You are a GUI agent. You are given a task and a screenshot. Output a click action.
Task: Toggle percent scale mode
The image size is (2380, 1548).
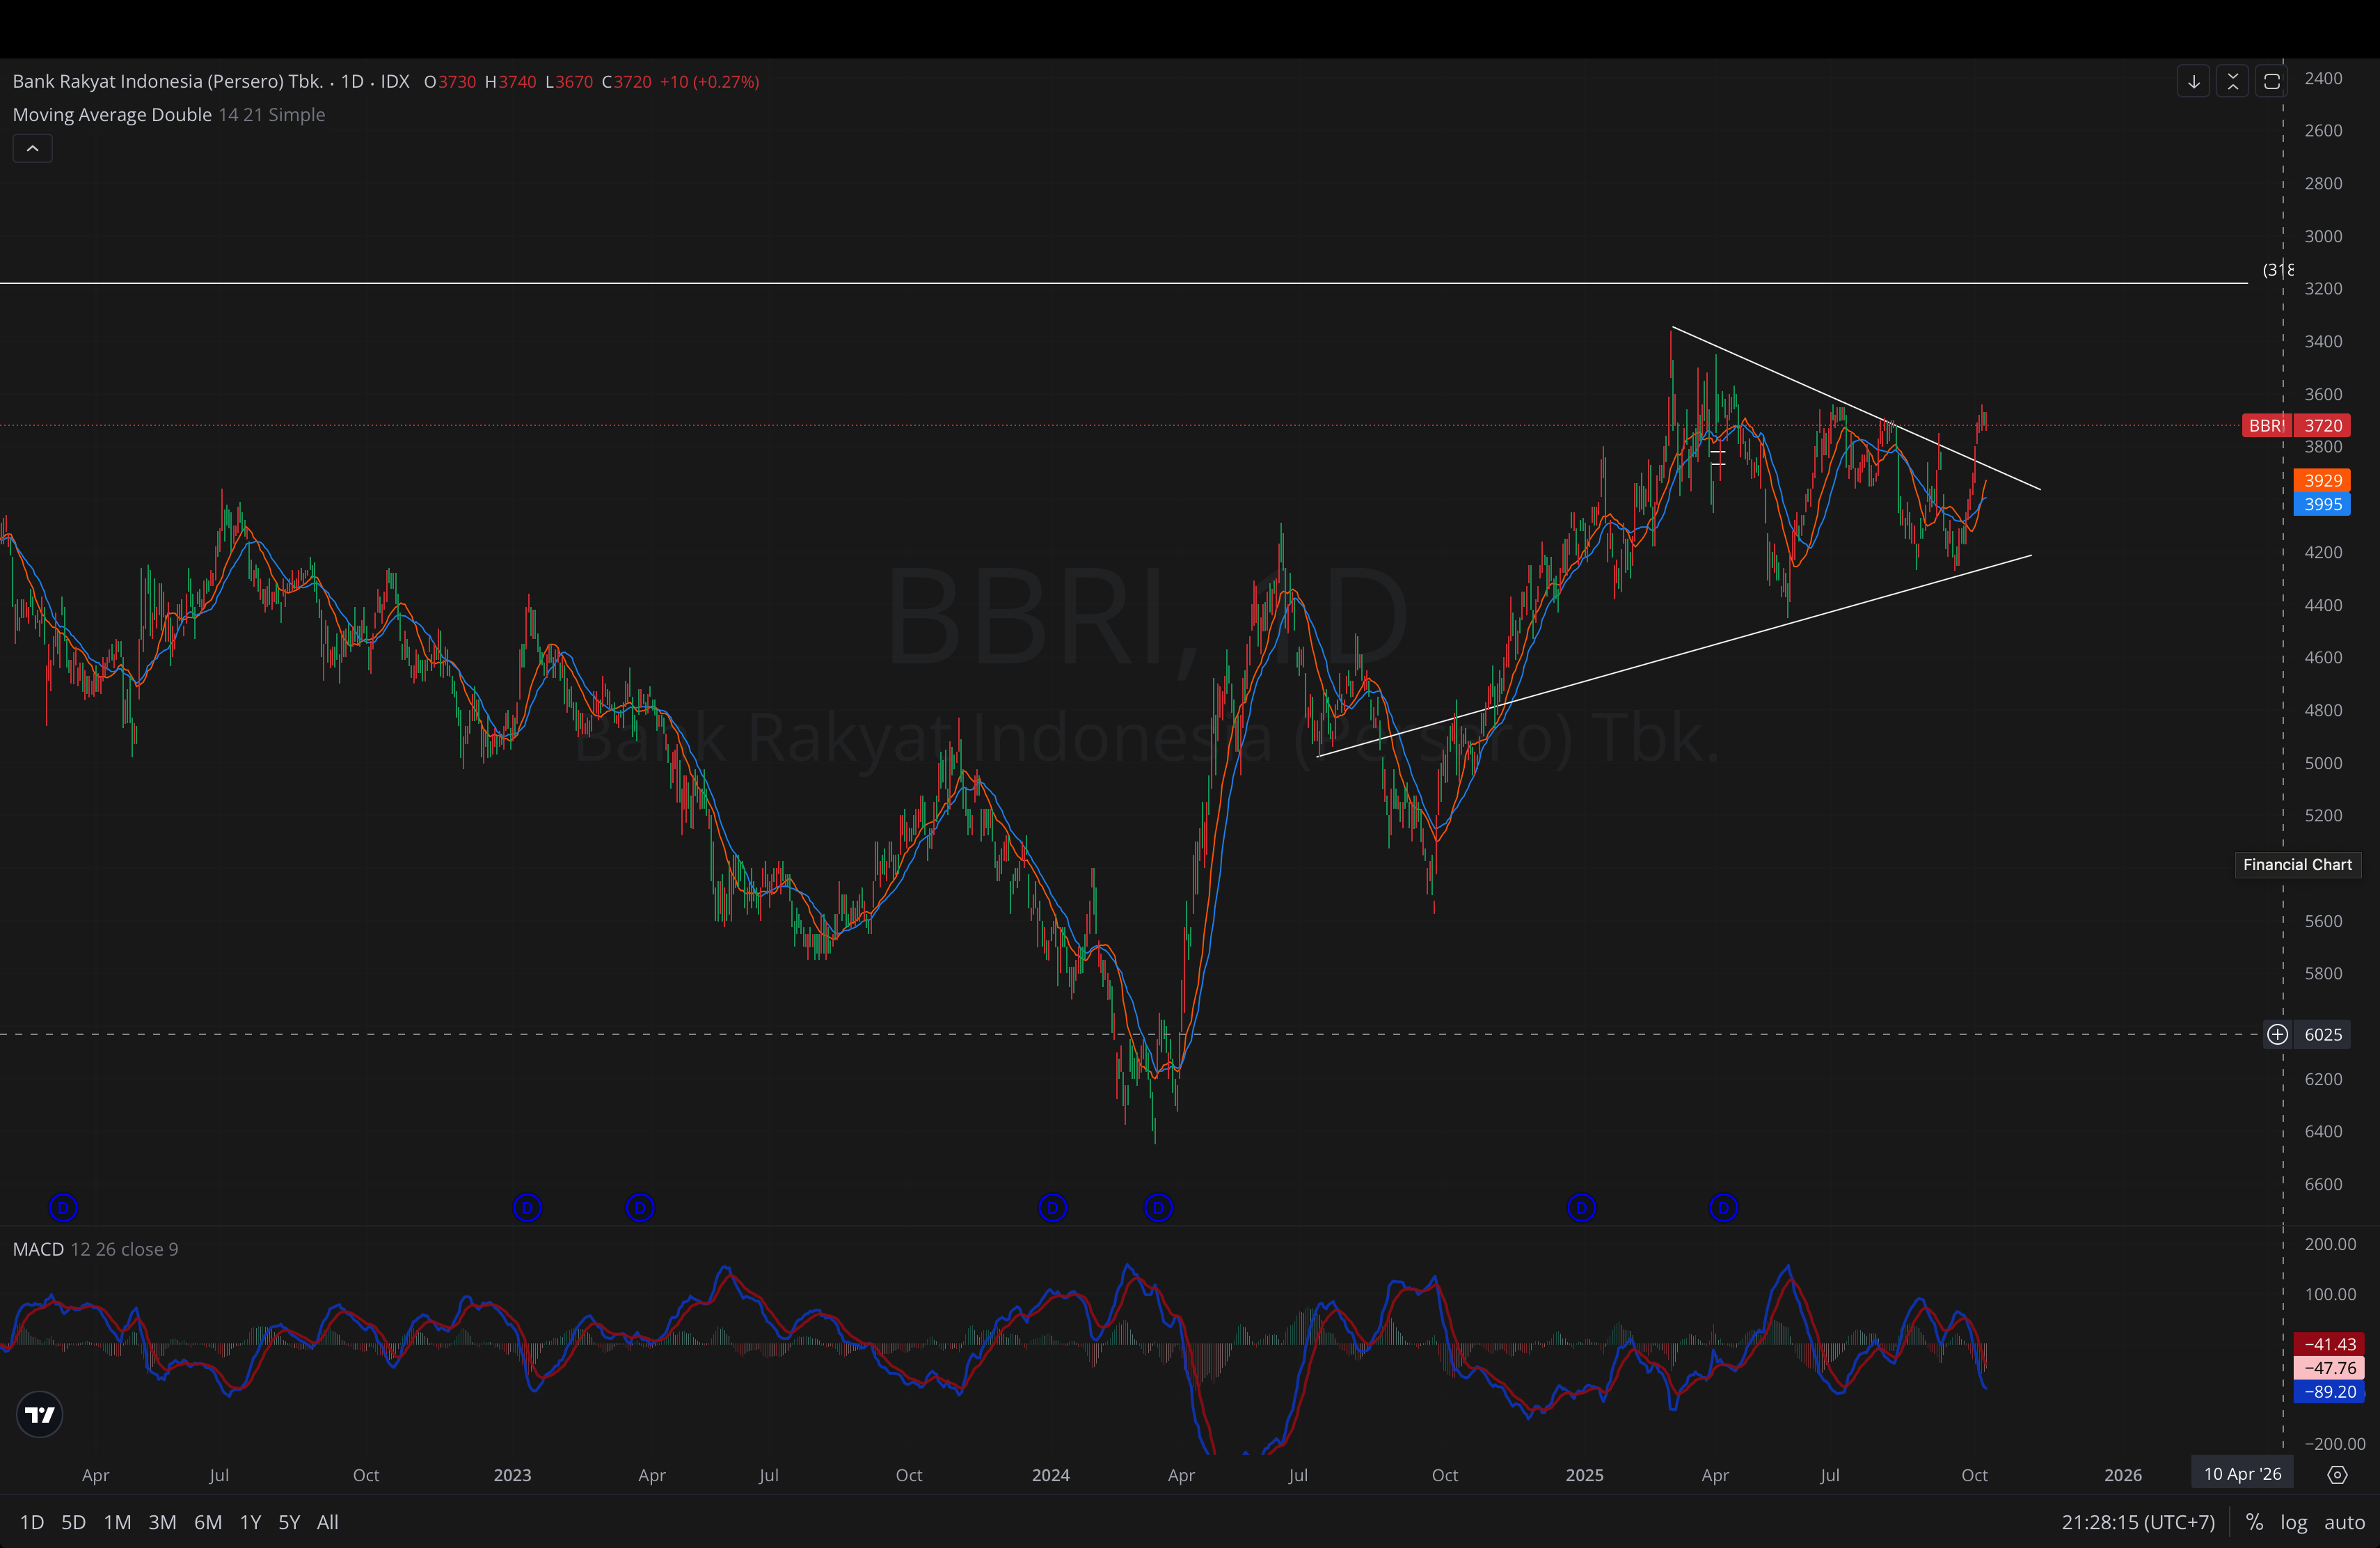(2254, 1522)
